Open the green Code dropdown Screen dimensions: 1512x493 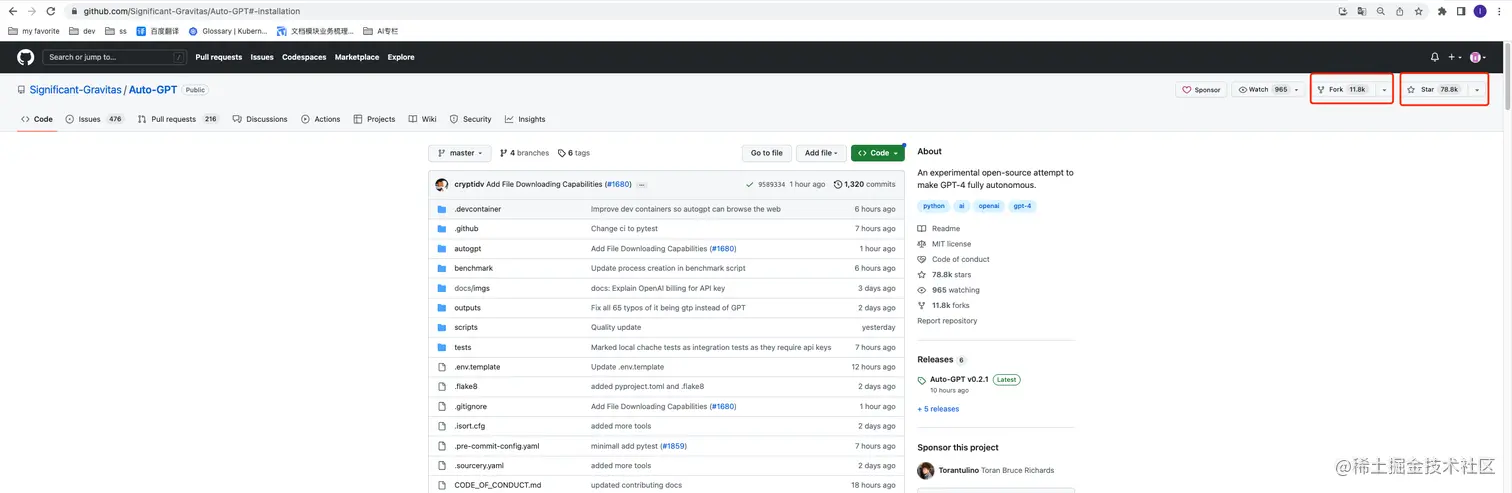tap(878, 153)
